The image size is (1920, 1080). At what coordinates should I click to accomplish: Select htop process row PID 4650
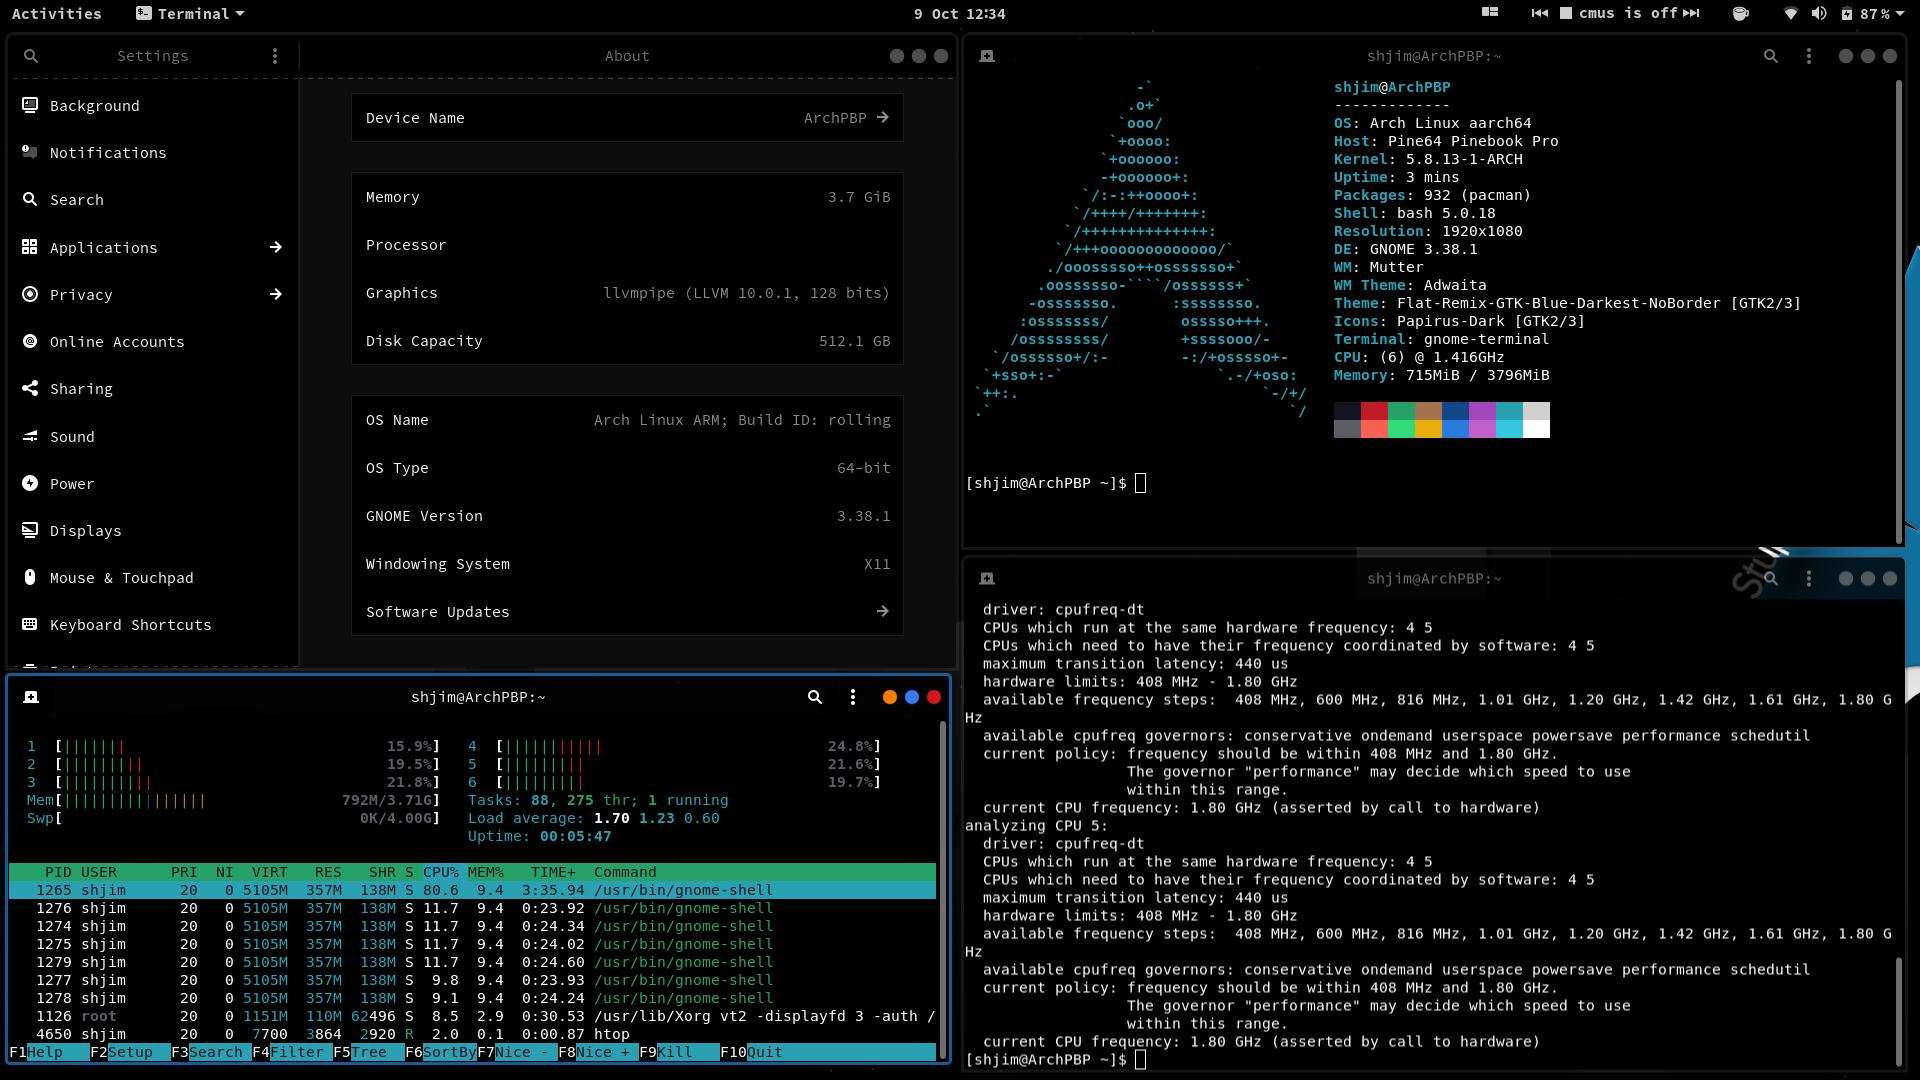472,1034
